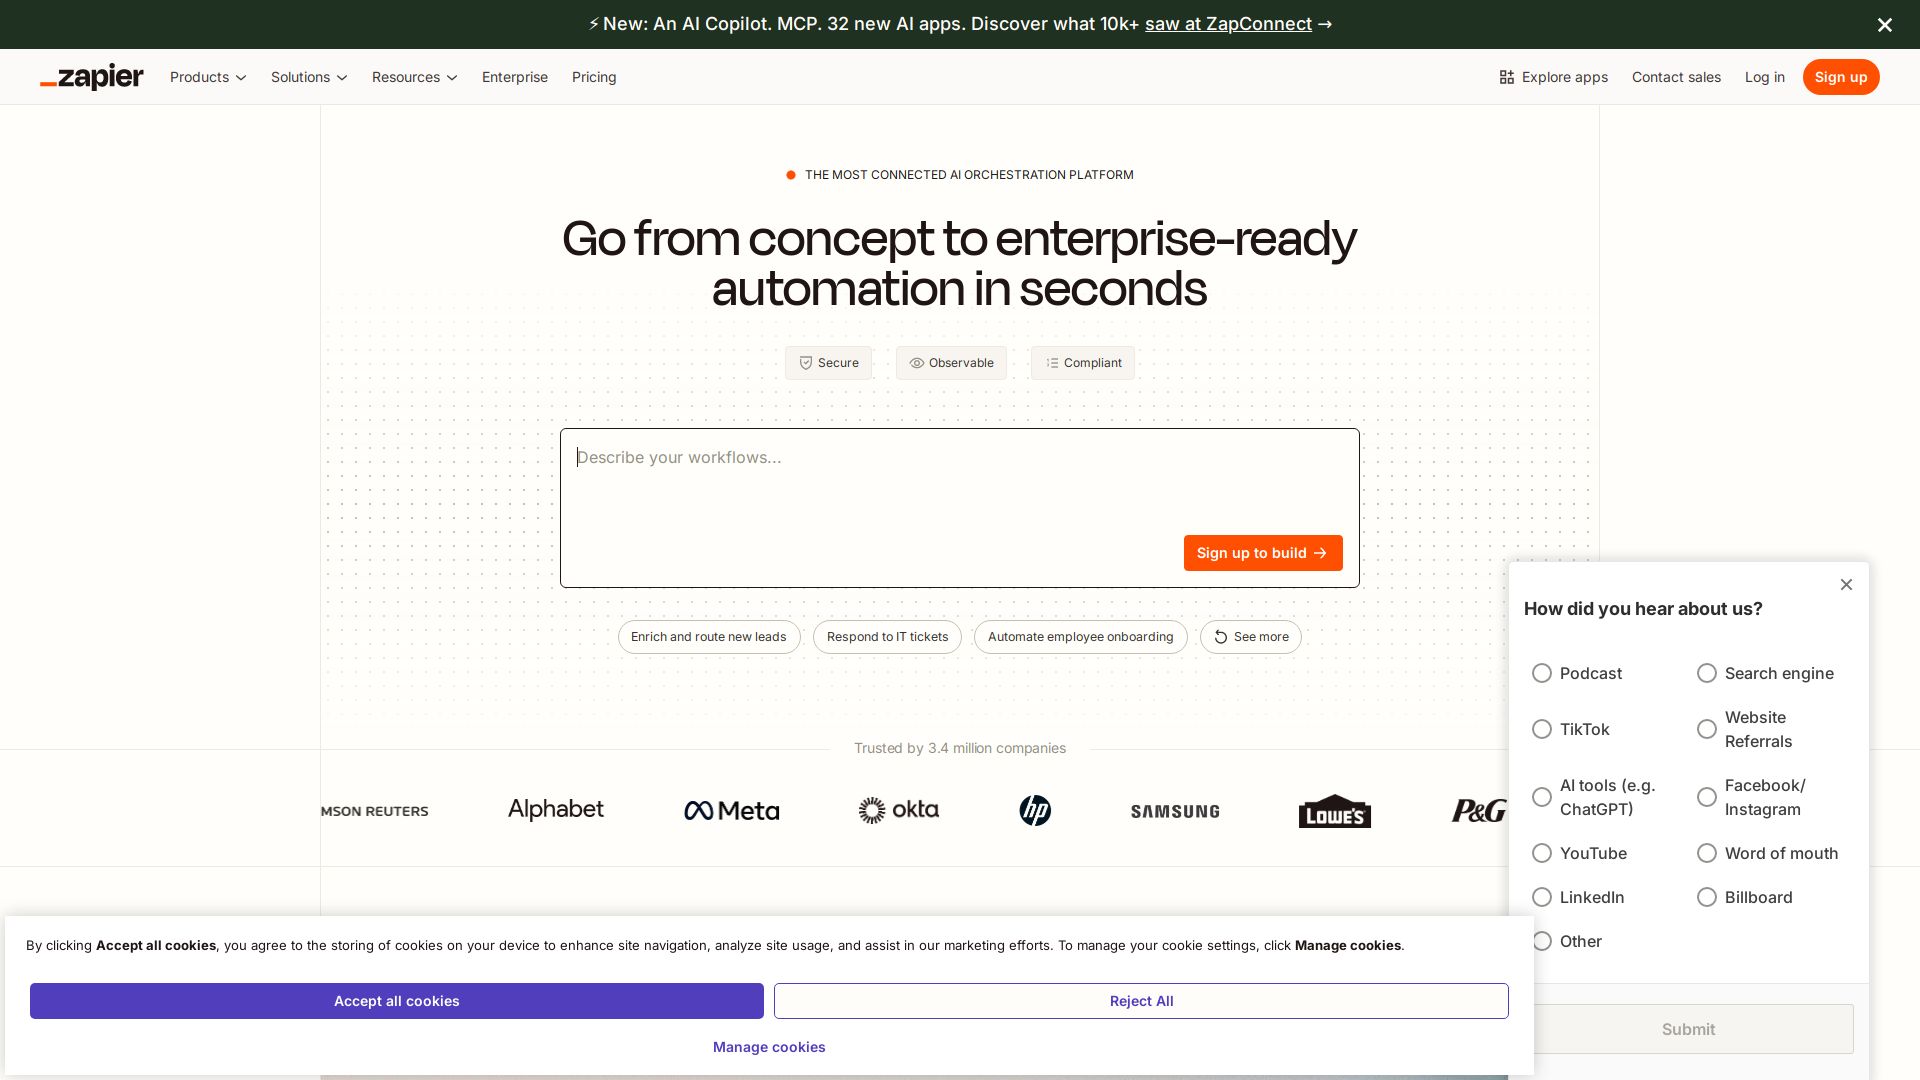
Task: Click the Observable eye badge
Action: pyautogui.click(x=951, y=363)
